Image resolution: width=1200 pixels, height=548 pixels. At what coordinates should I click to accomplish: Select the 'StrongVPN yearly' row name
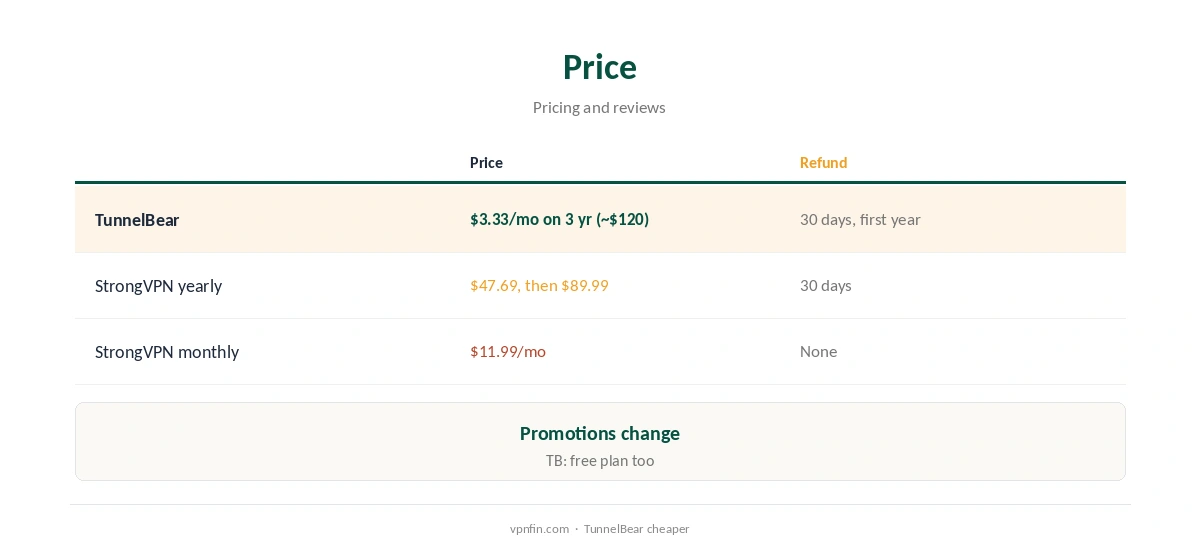[x=158, y=286]
